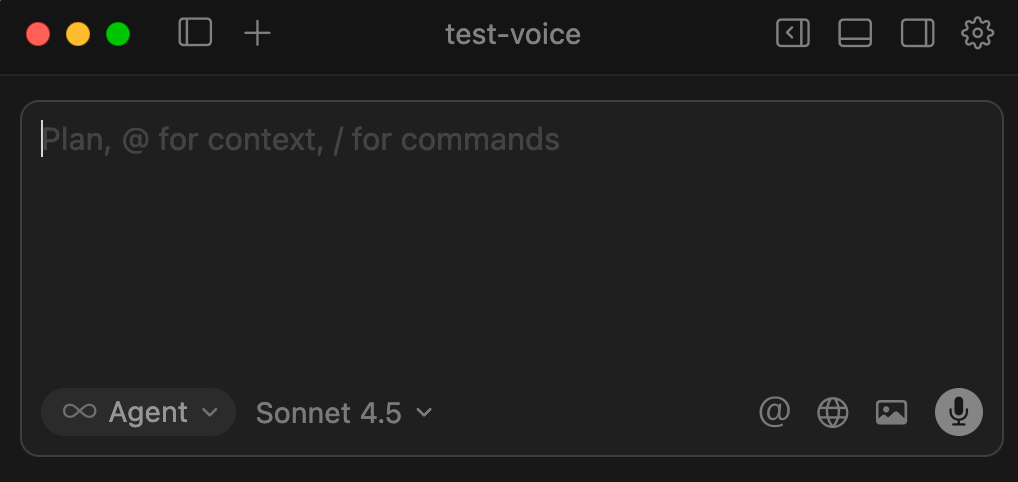Click the infinity icon in Agent pill
Viewport: 1018px width, 482px height.
79,412
